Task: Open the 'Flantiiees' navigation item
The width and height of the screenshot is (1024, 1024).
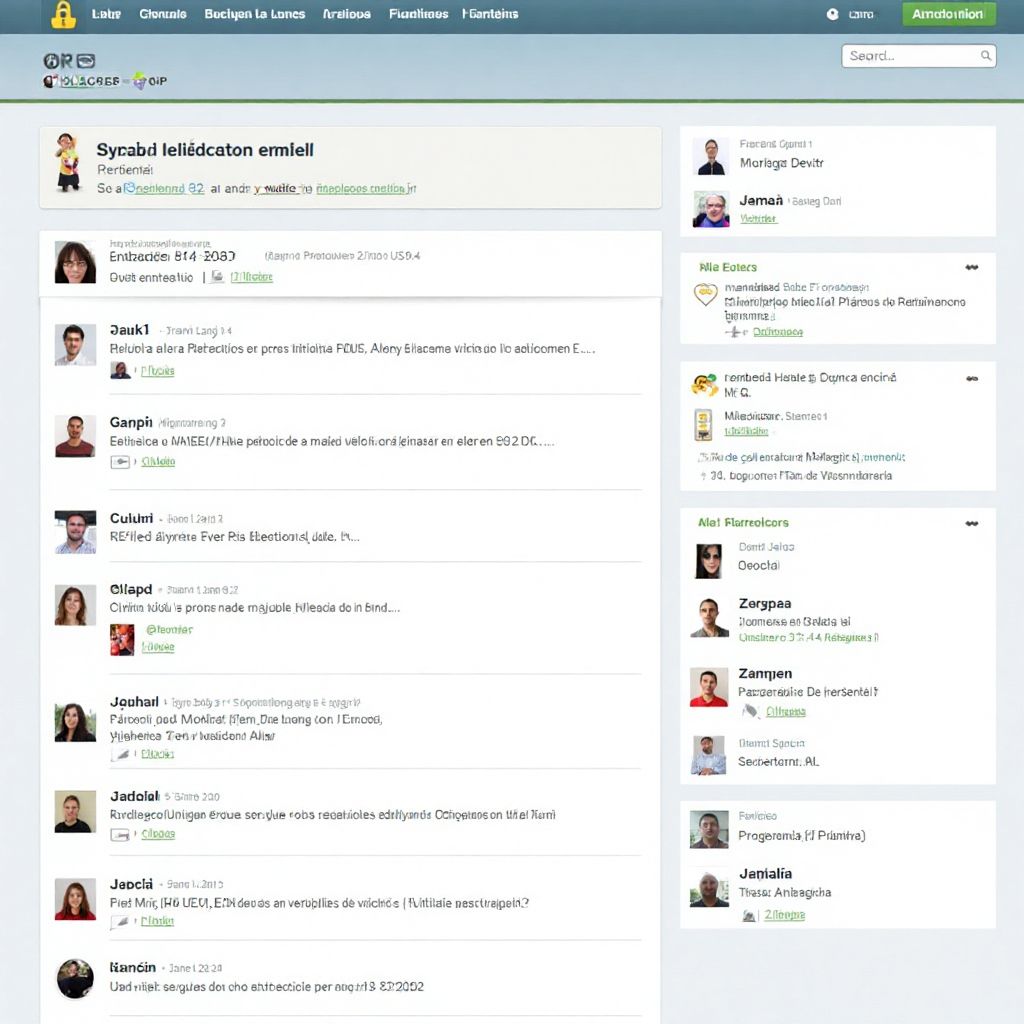Action: pyautogui.click(x=418, y=14)
